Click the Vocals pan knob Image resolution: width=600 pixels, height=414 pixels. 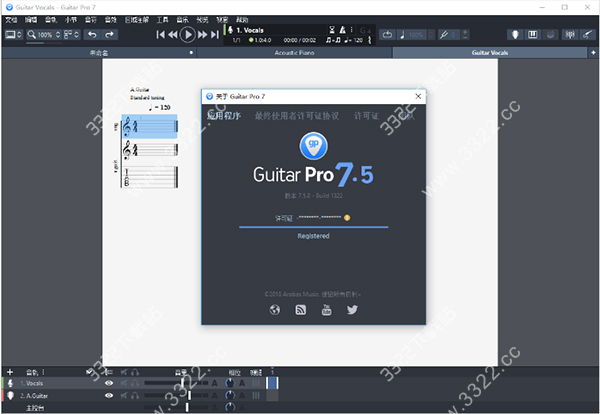(x=230, y=383)
